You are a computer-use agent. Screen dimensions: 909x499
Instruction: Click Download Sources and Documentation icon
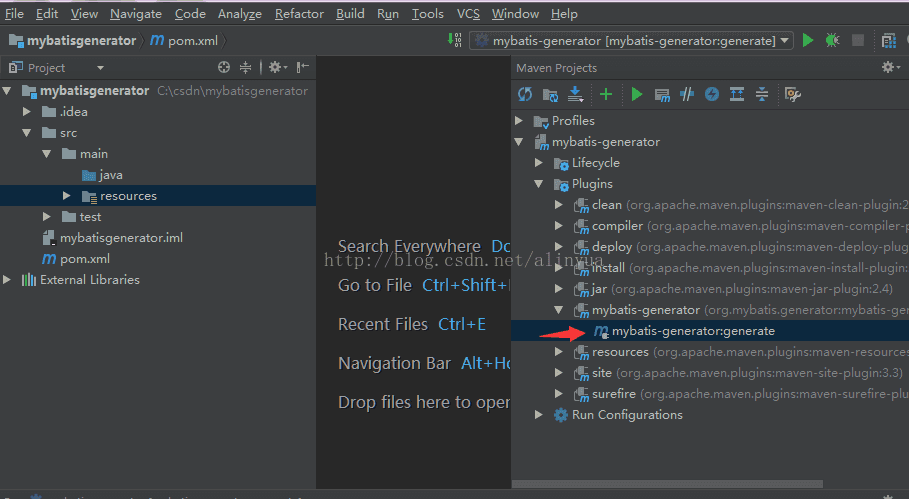(x=576, y=94)
